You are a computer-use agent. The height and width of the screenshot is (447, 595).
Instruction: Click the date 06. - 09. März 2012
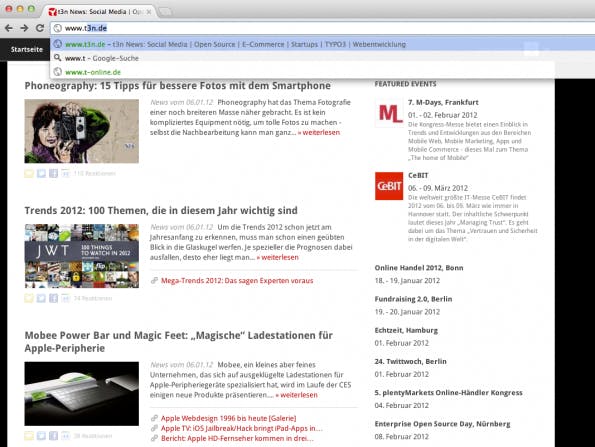pos(438,188)
